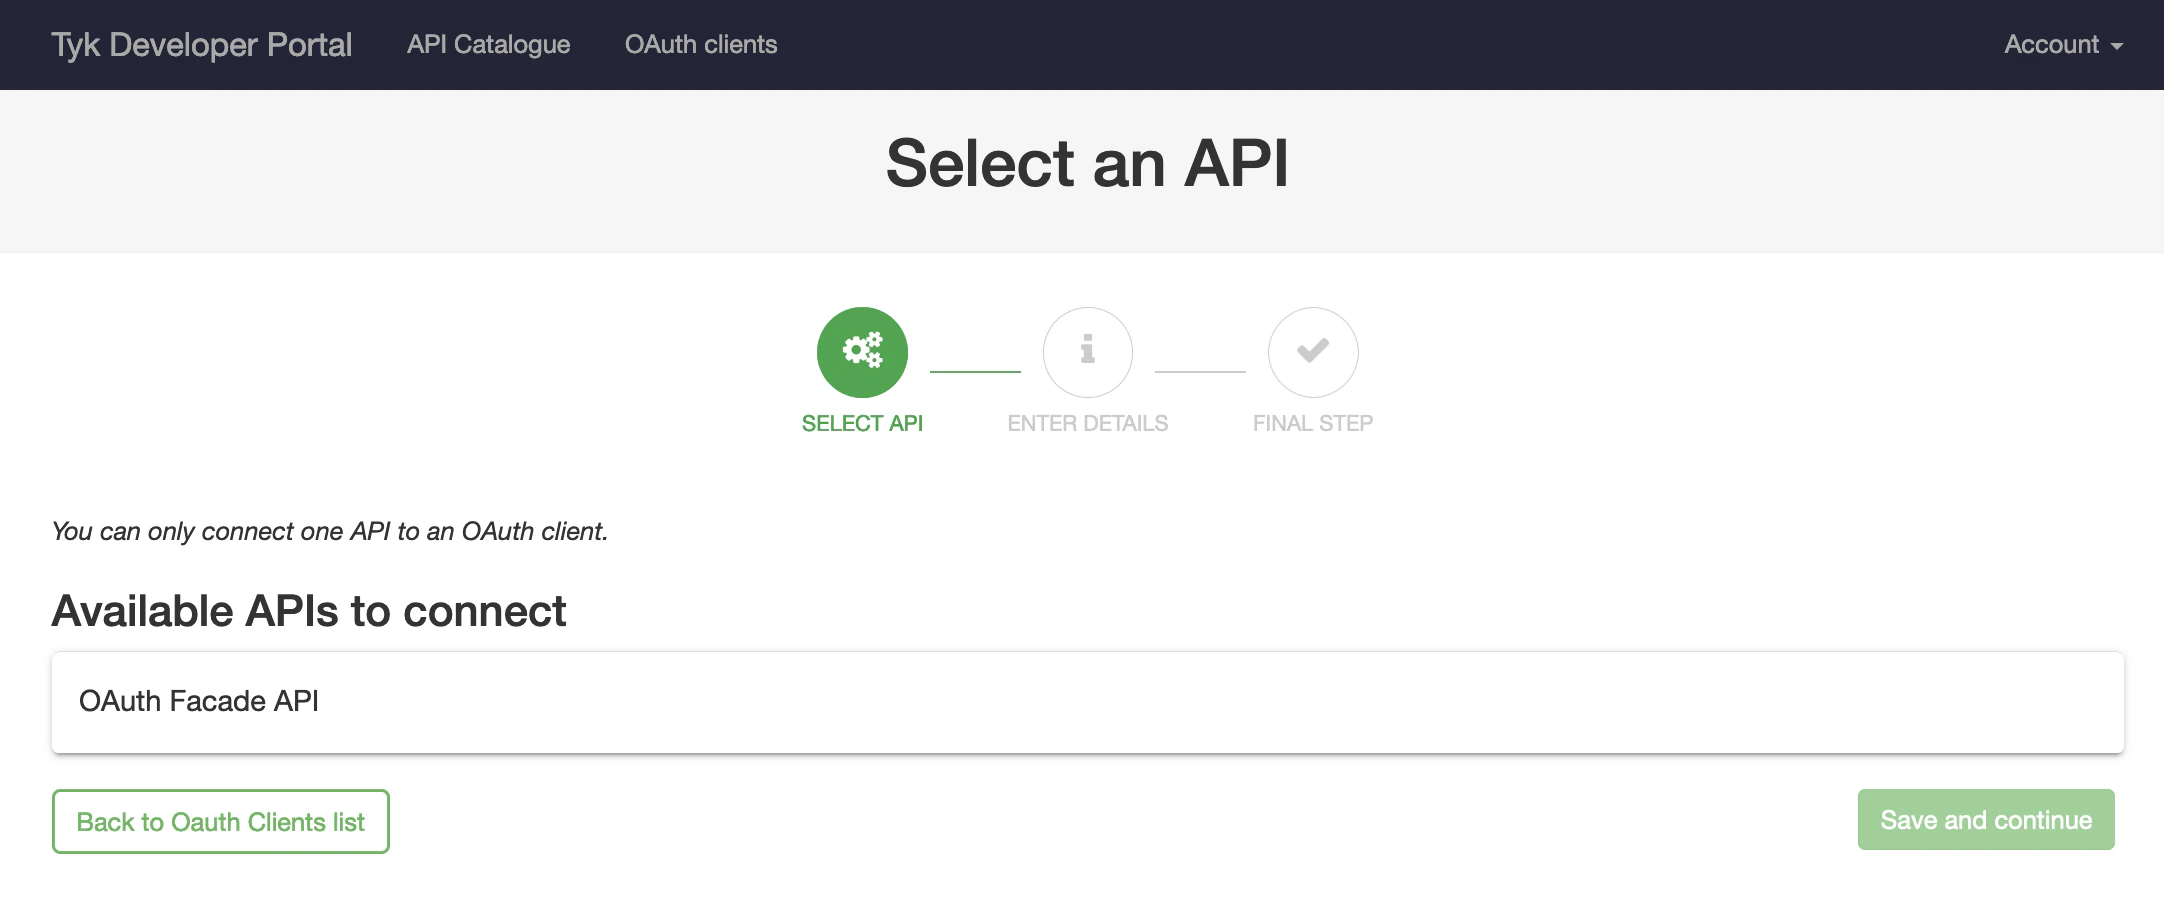Click the ENTER DETAILS label text
Image resolution: width=2164 pixels, height=900 pixels.
1087,423
